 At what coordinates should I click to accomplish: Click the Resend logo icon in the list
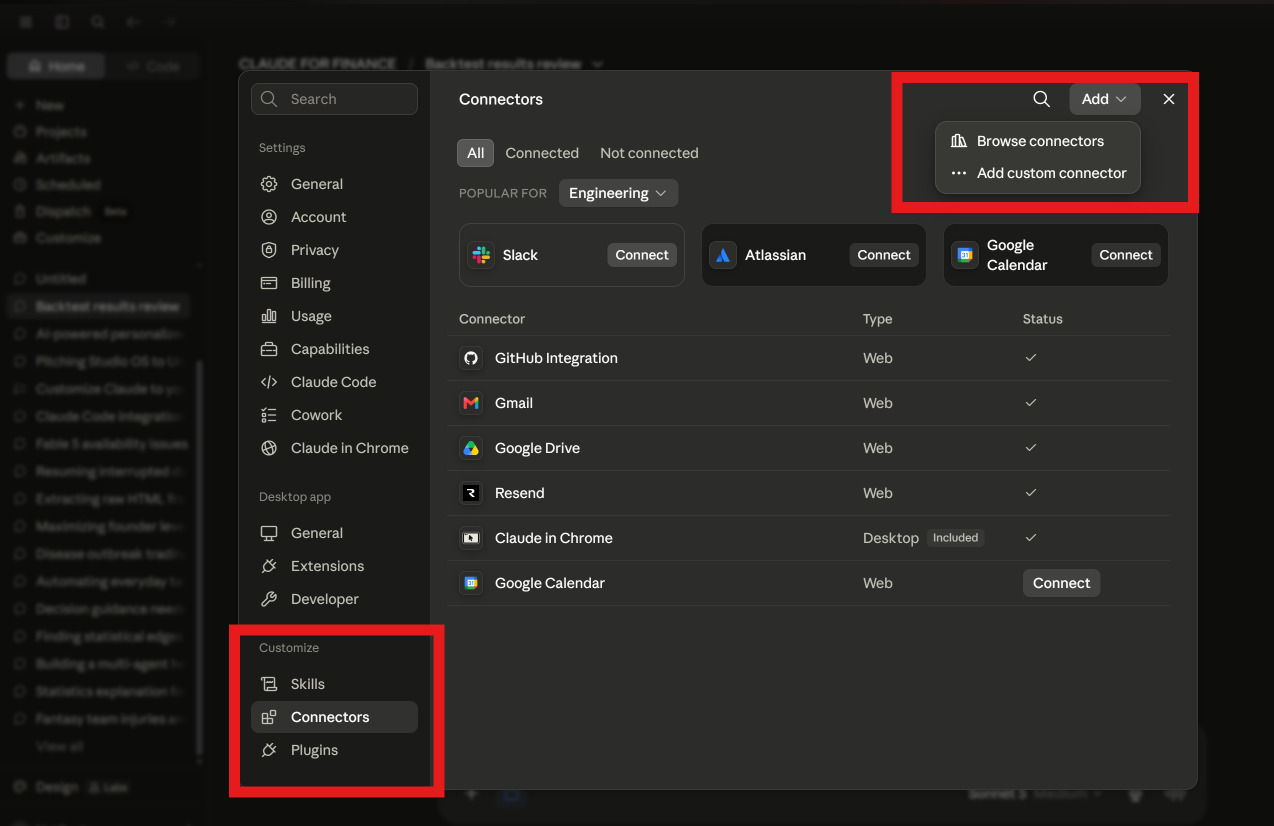[x=471, y=493]
